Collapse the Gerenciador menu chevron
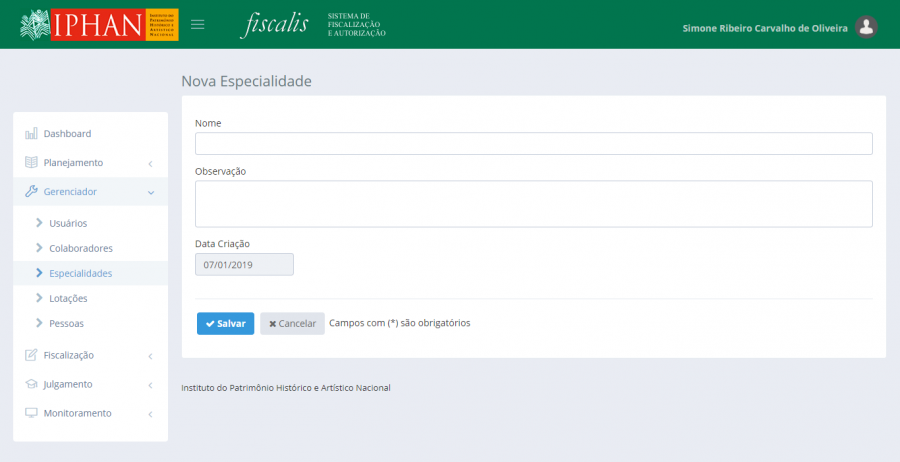Viewport: 900px width, 462px height. coord(150,192)
